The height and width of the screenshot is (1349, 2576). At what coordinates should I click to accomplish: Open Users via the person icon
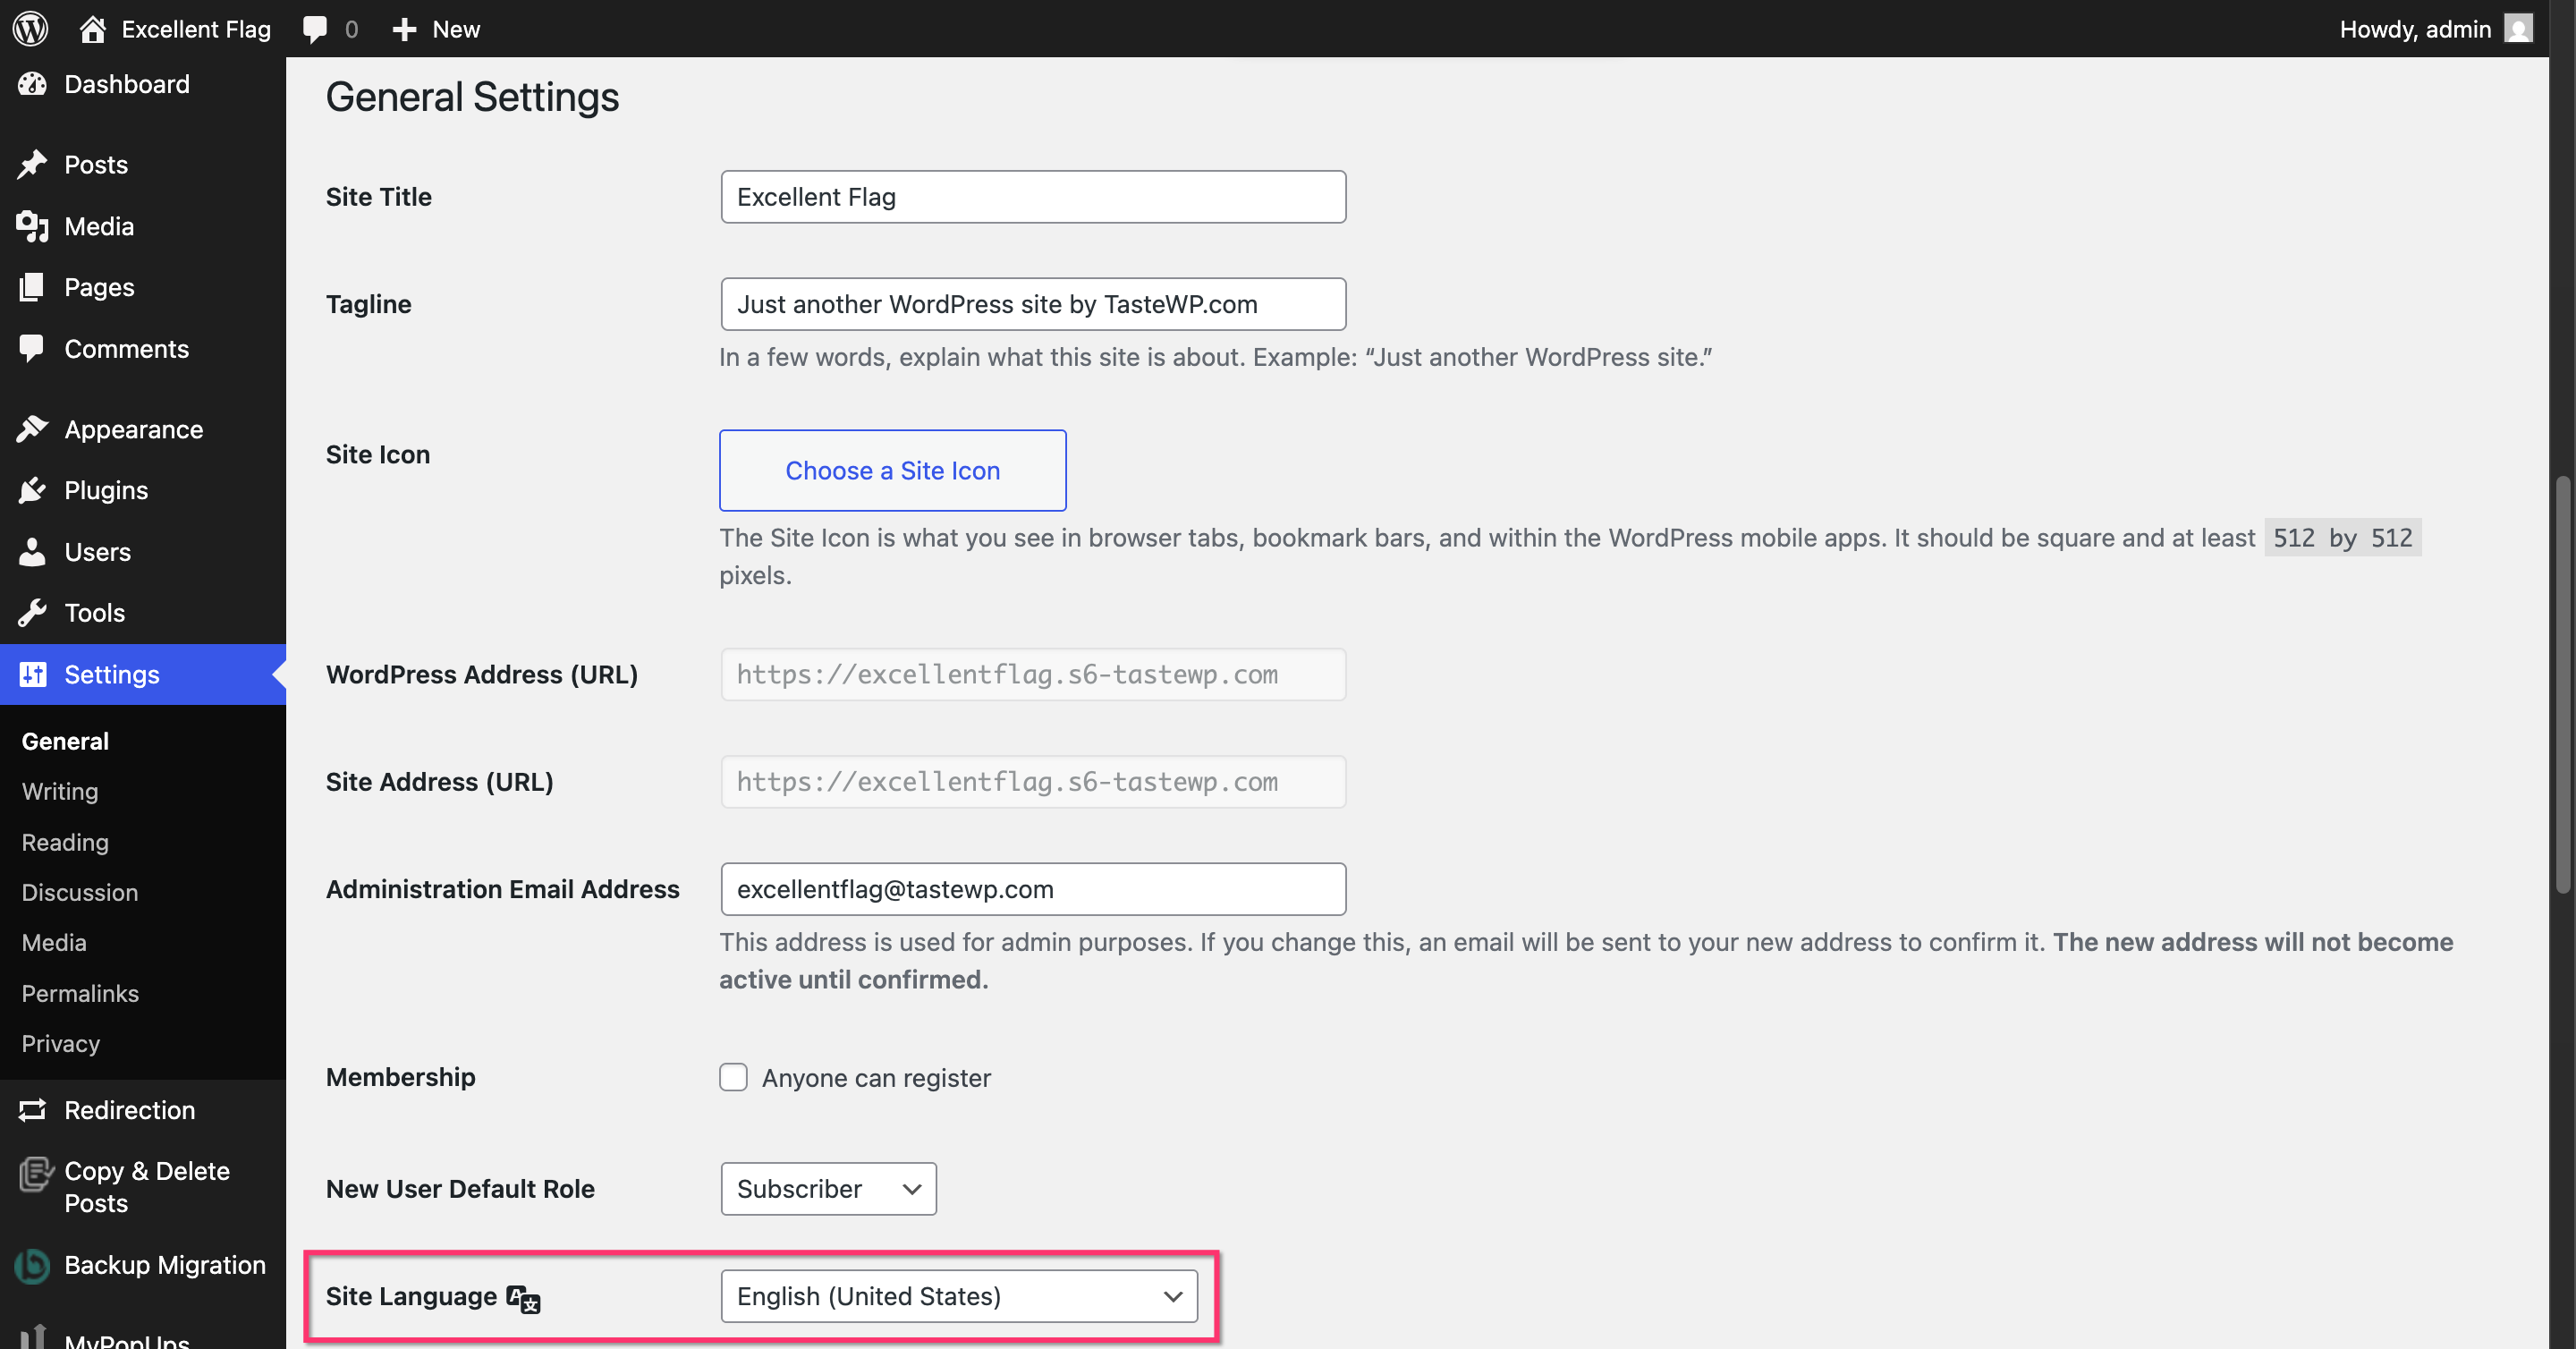tap(32, 551)
